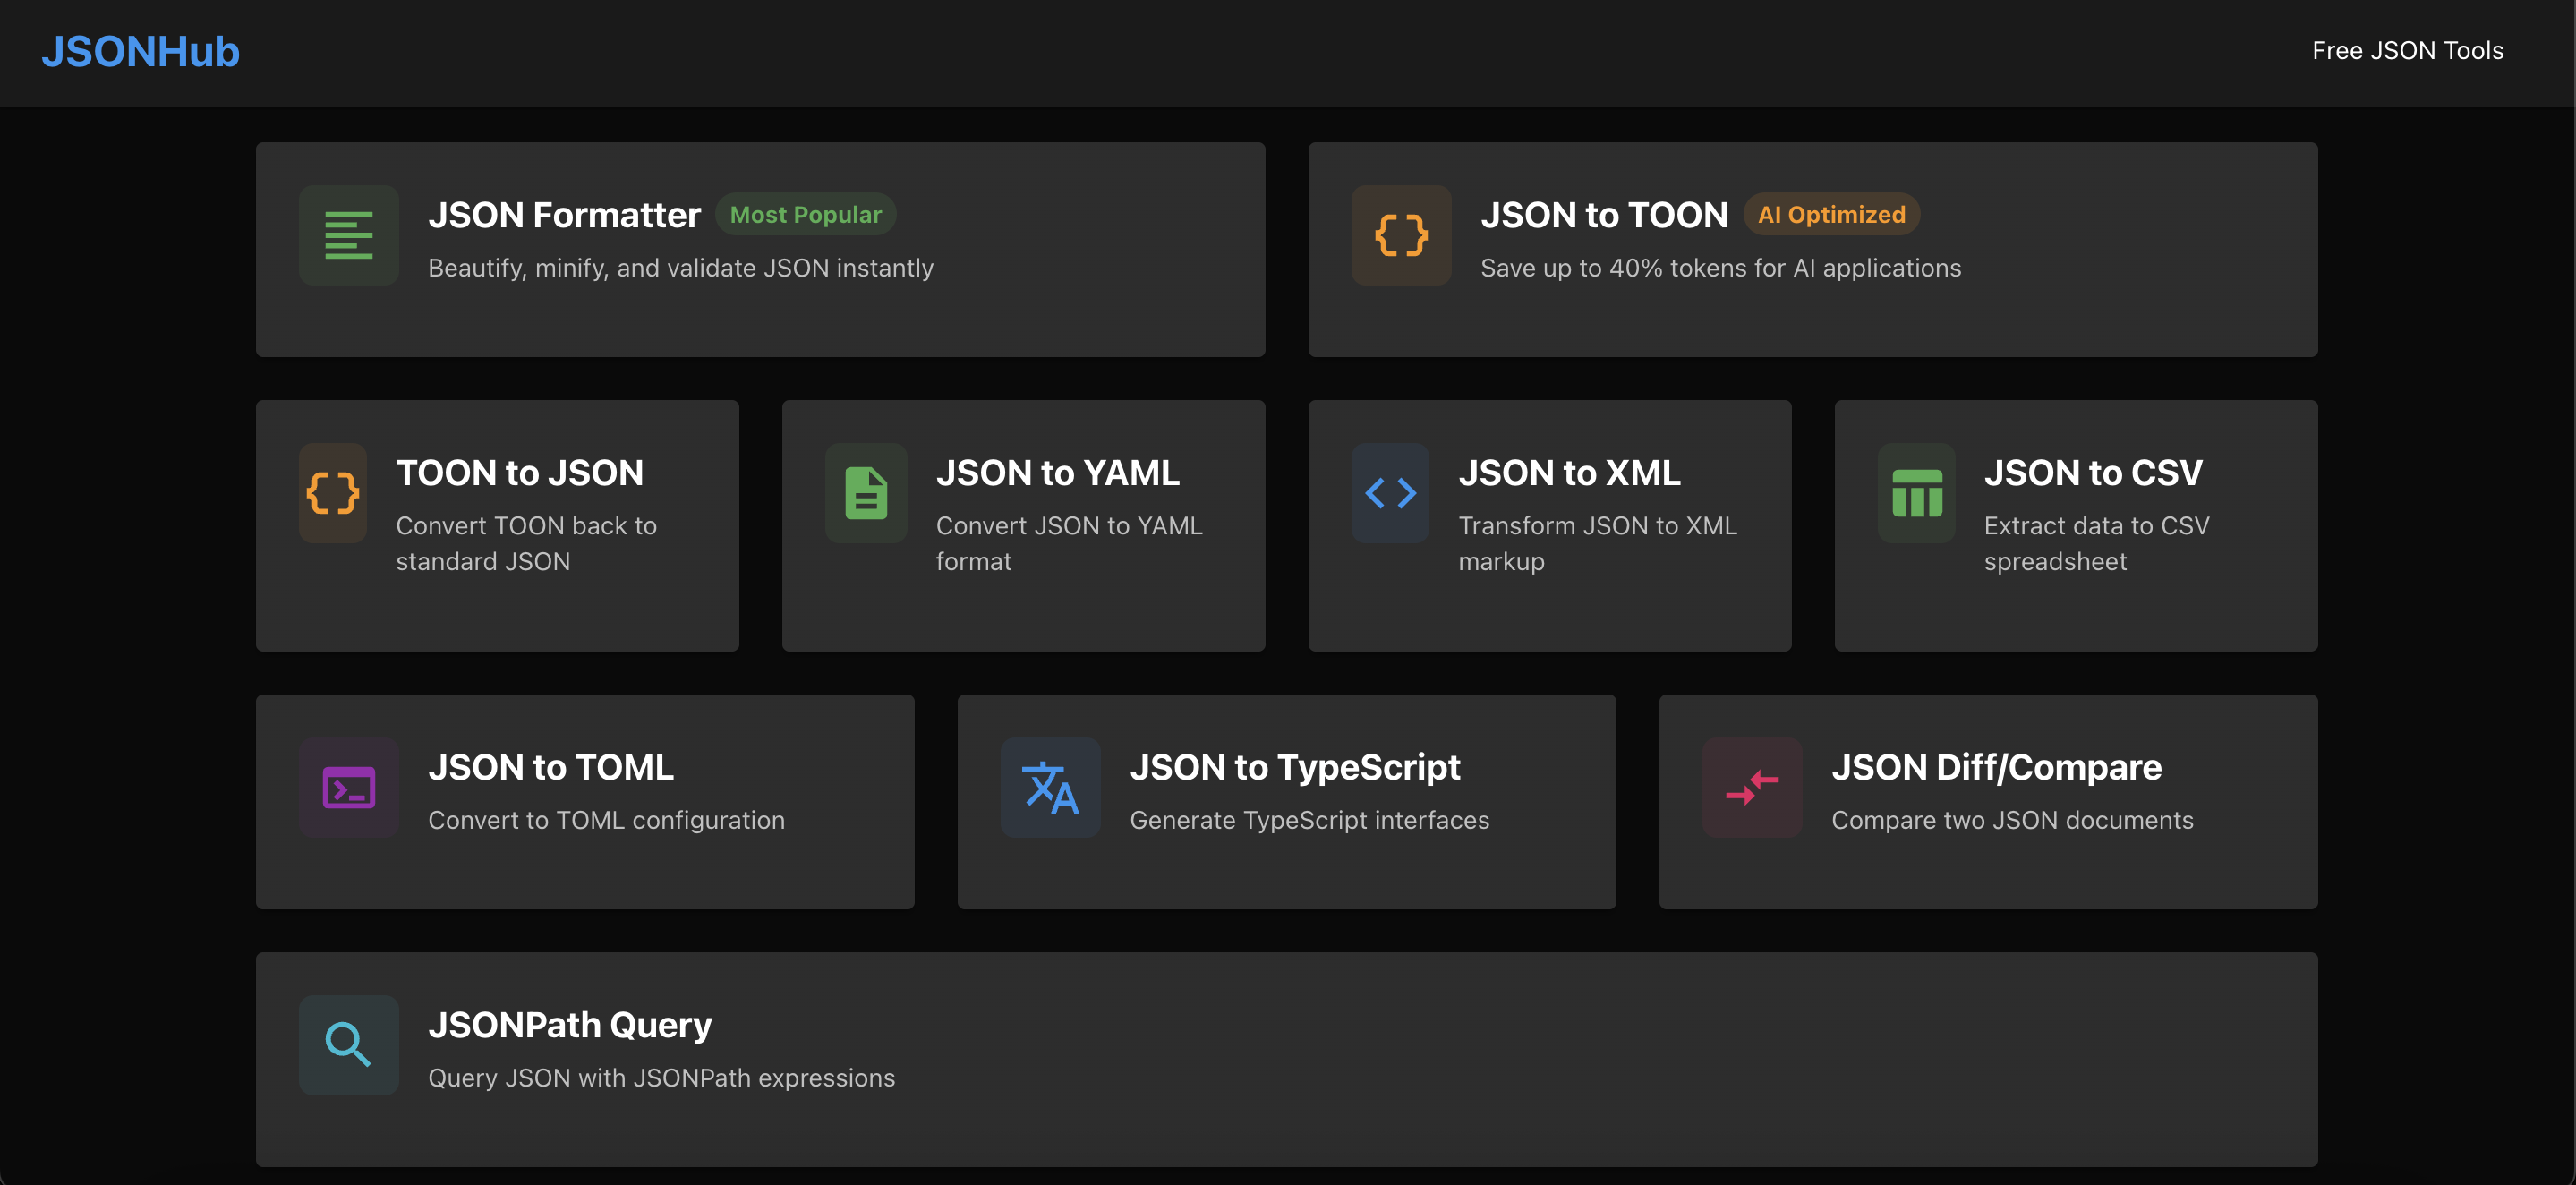Select the translate icon for JSON to TypeScript
2576x1185 pixels.
point(1050,788)
